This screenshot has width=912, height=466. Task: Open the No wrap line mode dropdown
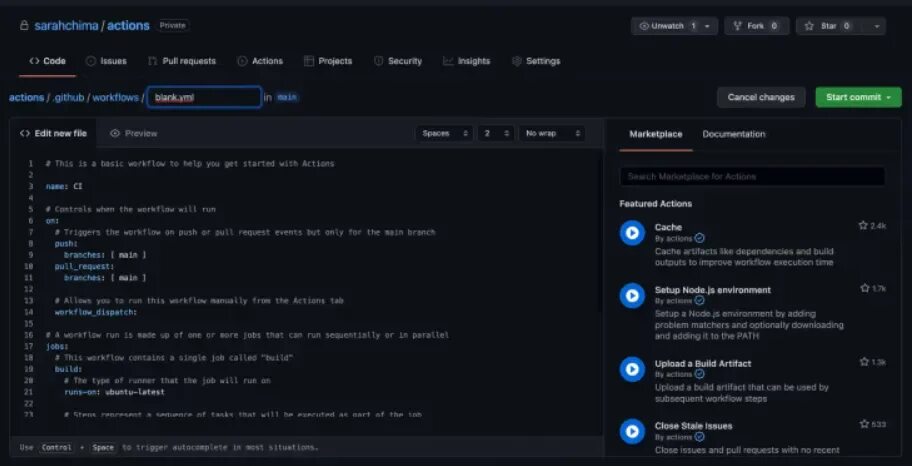(552, 133)
